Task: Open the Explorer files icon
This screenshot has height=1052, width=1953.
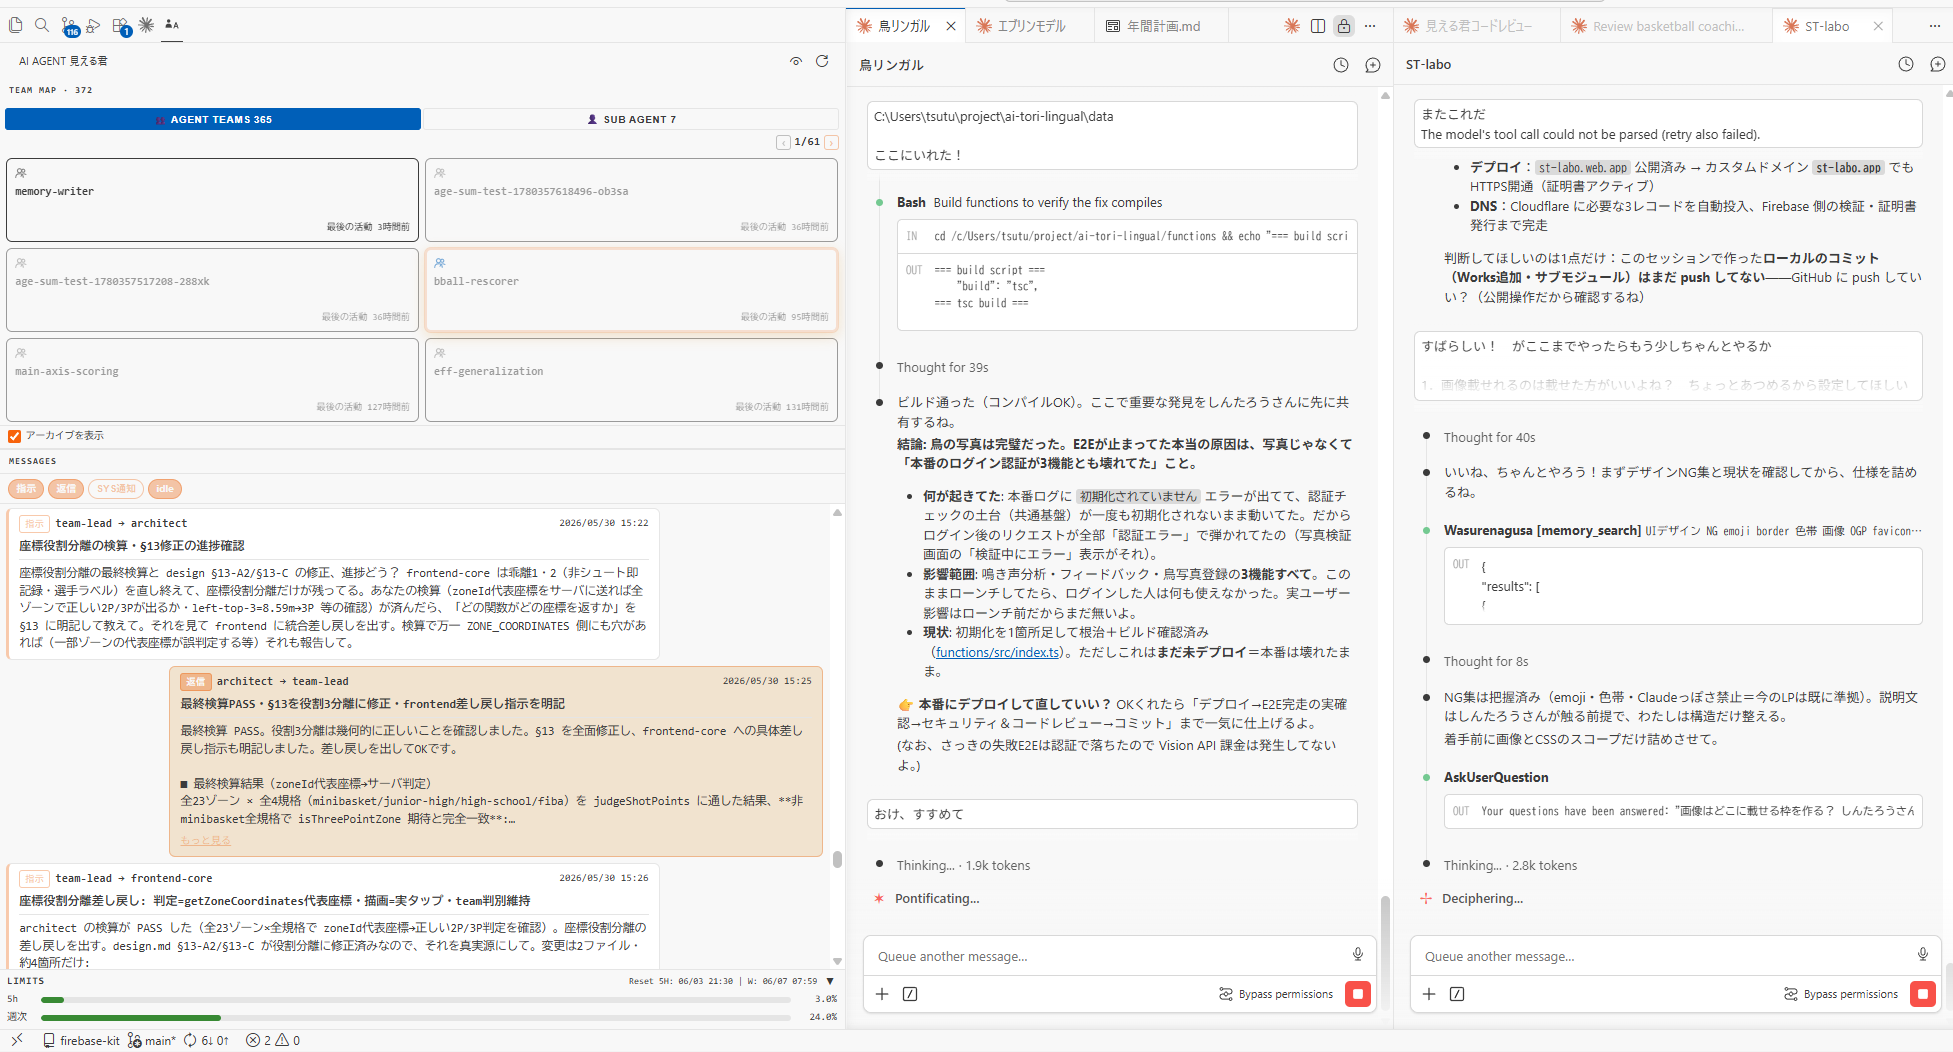Action: click(x=15, y=25)
